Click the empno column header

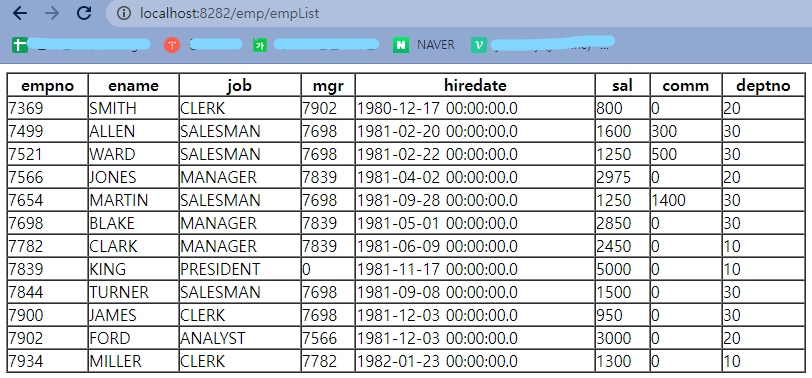tap(48, 85)
